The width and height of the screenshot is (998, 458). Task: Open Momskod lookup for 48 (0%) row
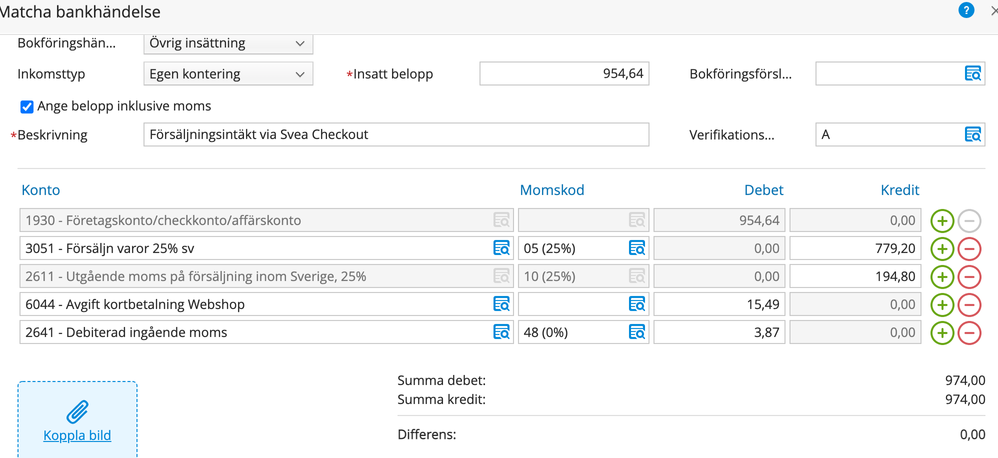[636, 332]
